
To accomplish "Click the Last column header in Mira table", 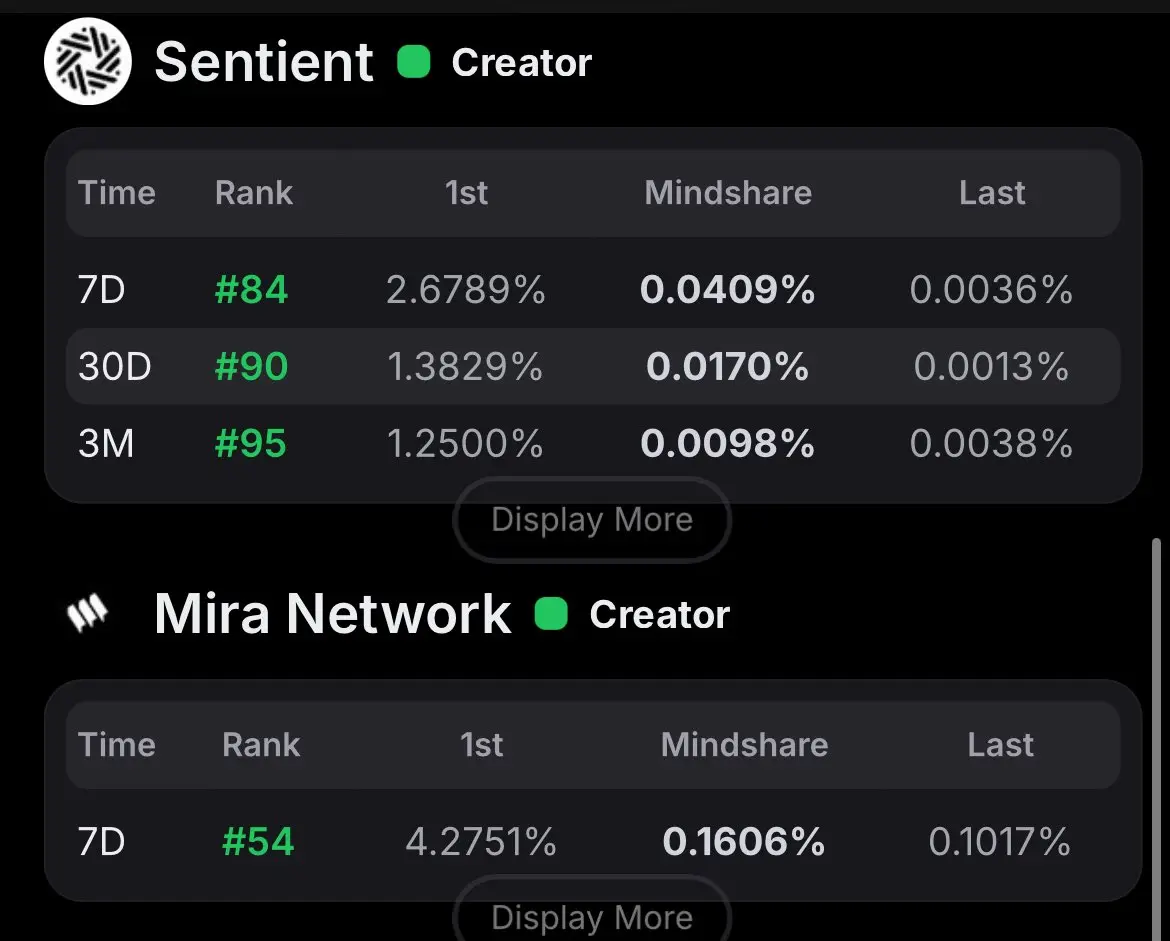I will tap(1001, 745).
